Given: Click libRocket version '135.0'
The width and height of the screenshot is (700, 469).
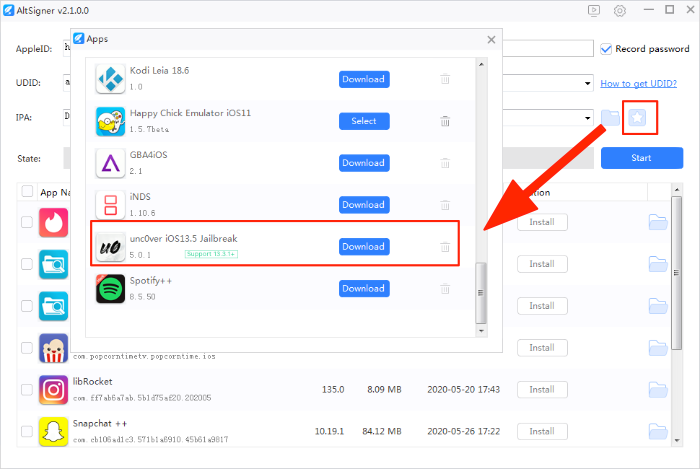Looking at the screenshot, I should tap(333, 390).
